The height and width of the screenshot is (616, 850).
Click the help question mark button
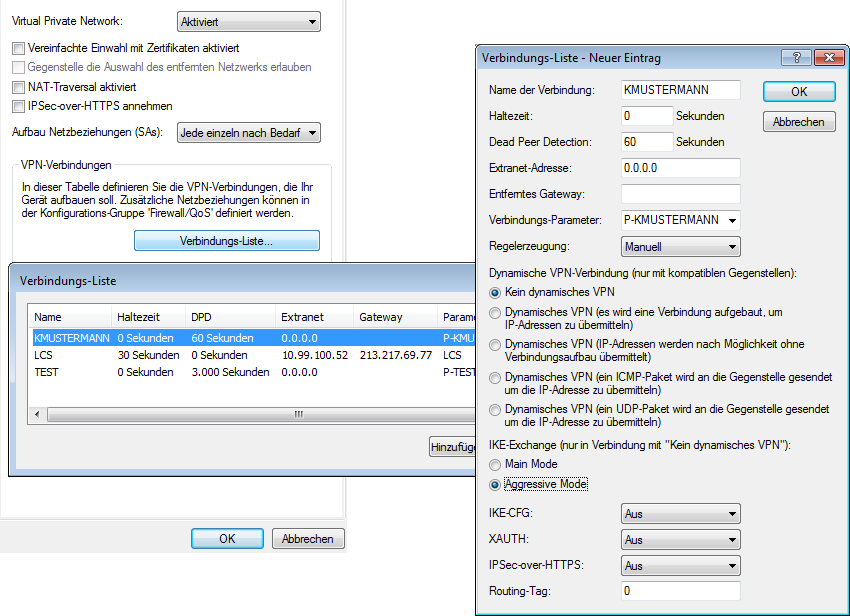[796, 58]
